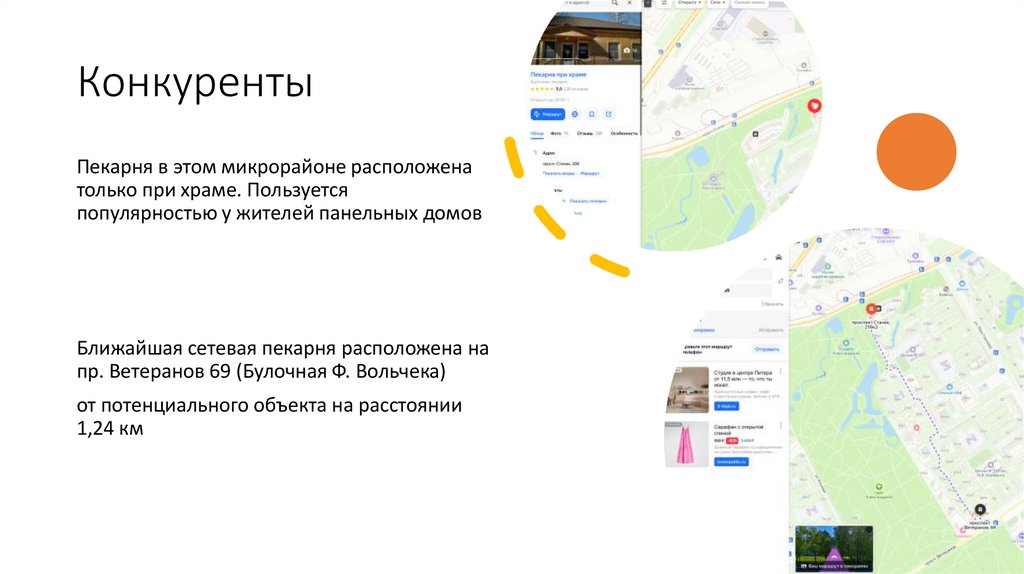Click the 'проспект Ветеранов, 69' map label
1024x574 pixels.
tap(980, 525)
